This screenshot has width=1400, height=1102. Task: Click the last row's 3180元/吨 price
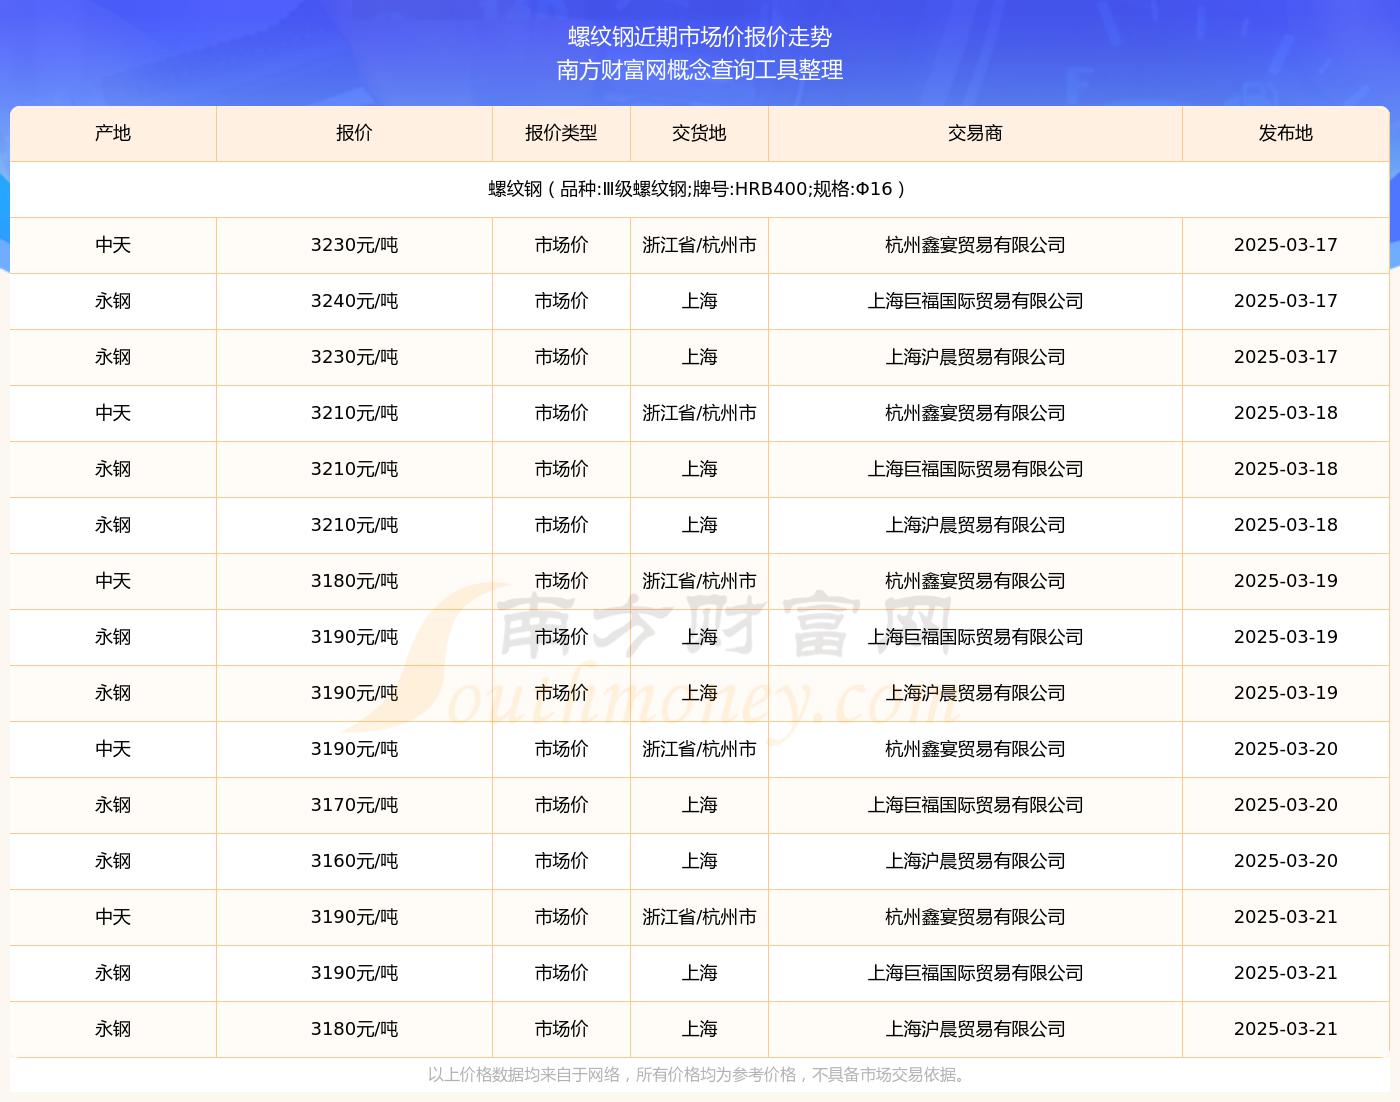point(354,1029)
